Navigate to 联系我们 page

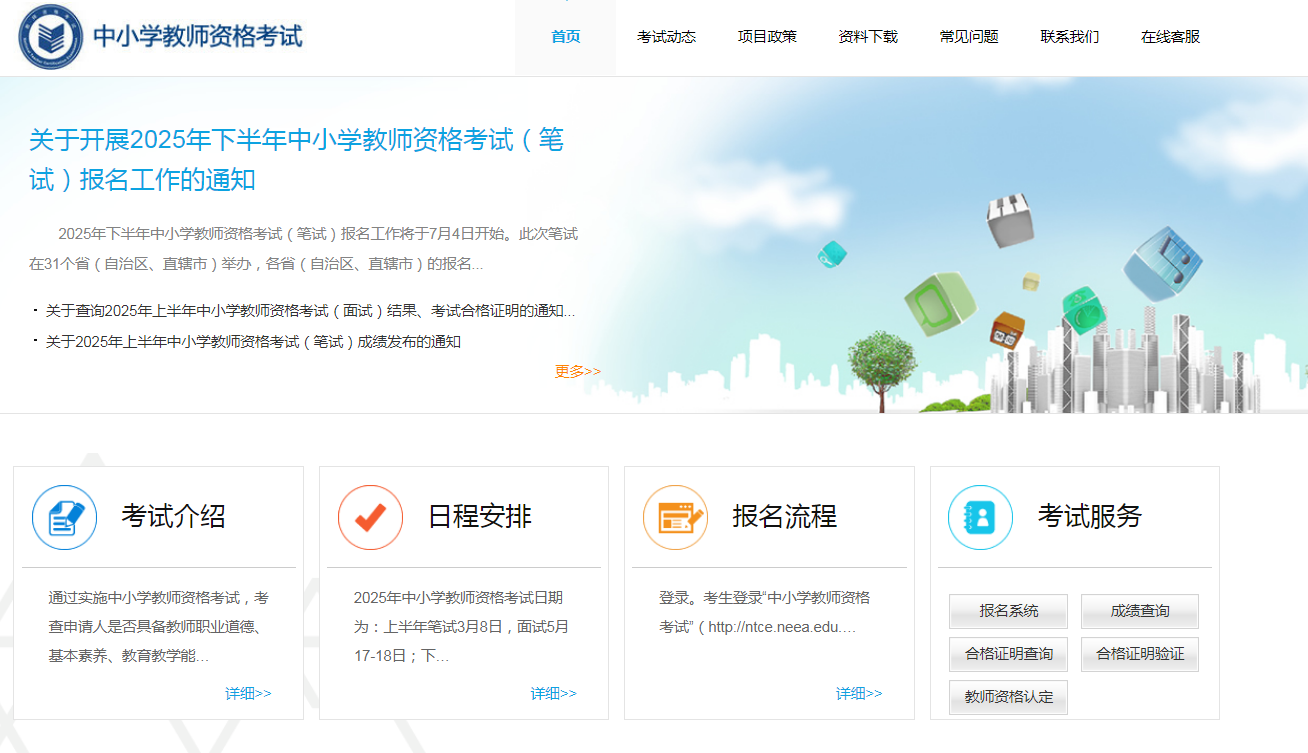coord(1069,37)
